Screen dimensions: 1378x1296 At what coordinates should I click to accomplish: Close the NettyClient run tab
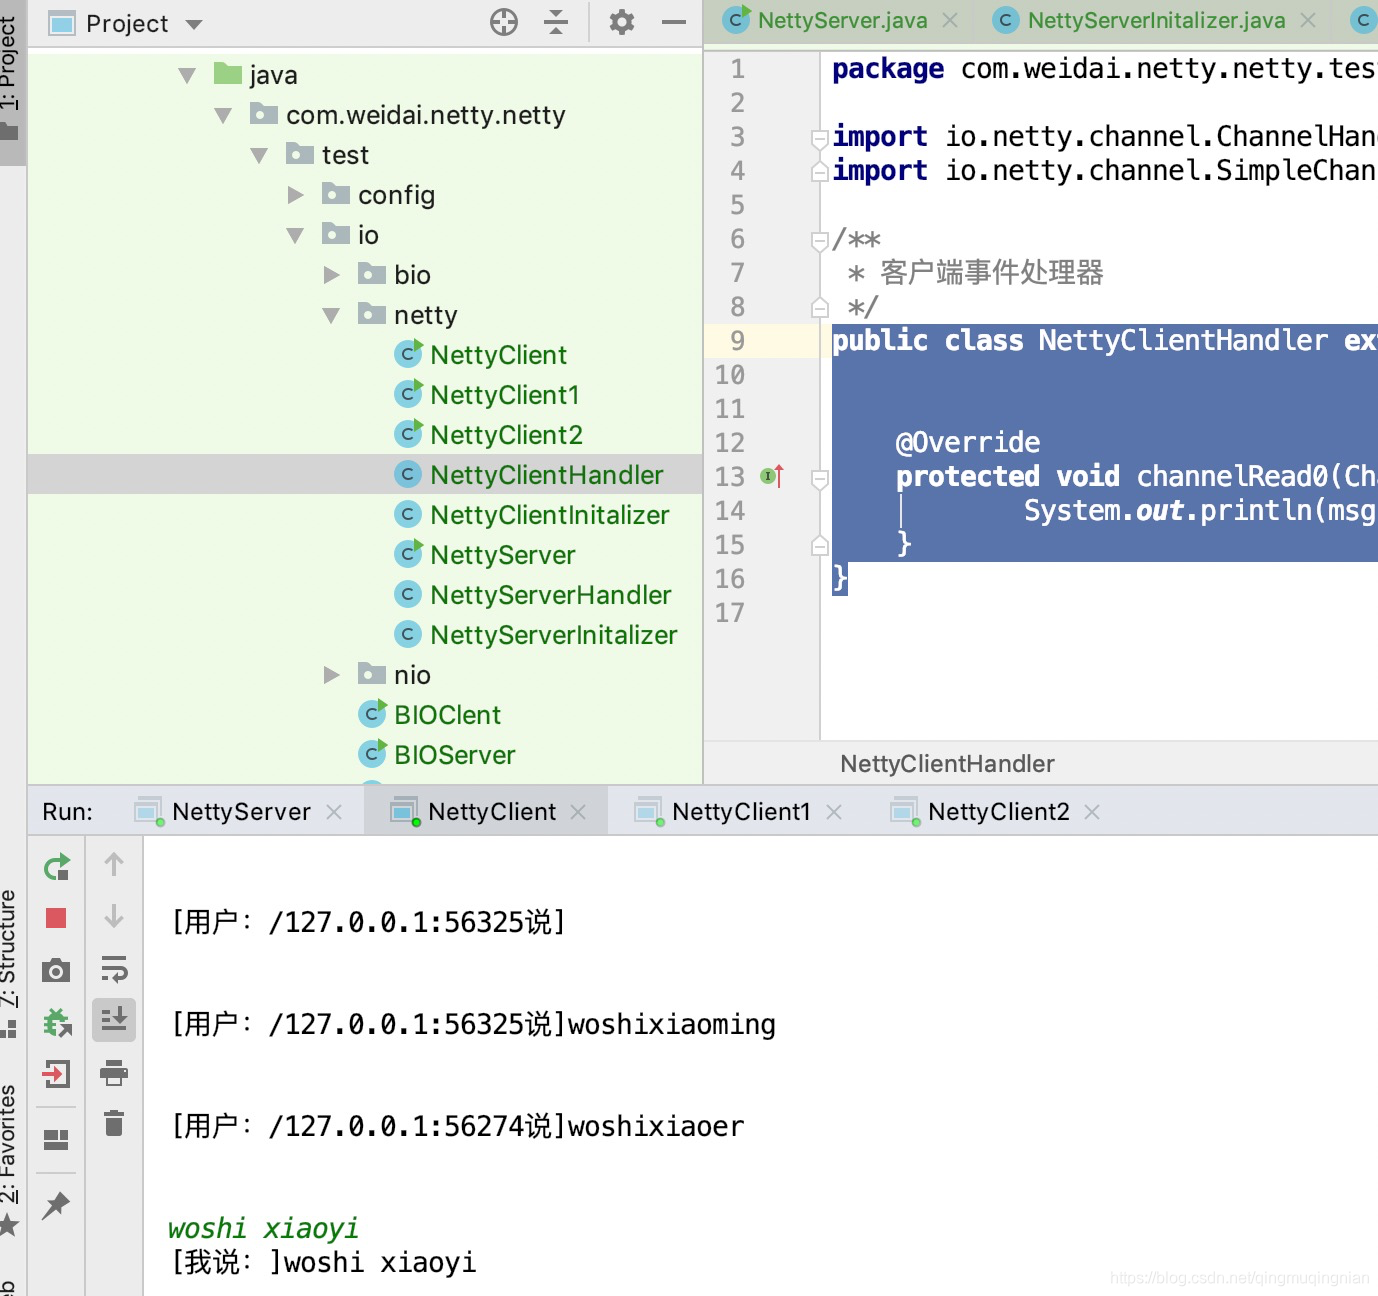coord(578,812)
